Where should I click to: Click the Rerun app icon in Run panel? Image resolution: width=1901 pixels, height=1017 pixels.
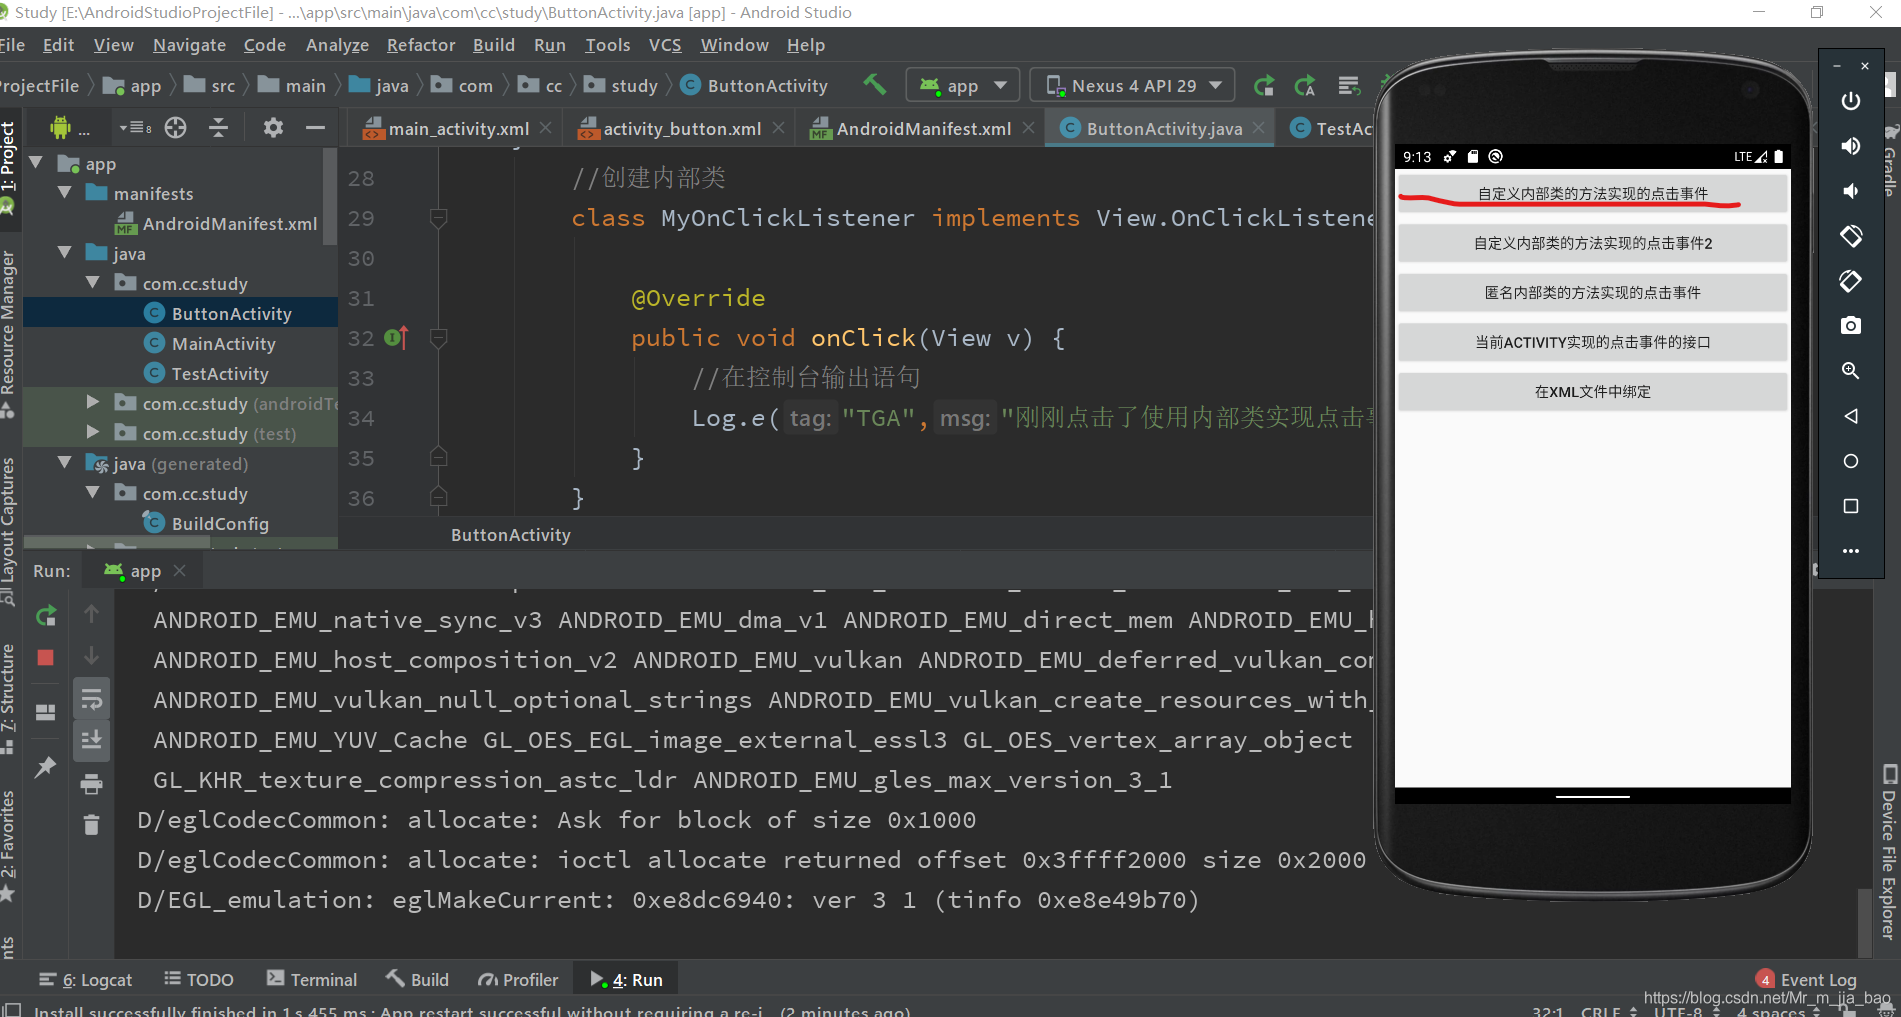pyautogui.click(x=46, y=616)
